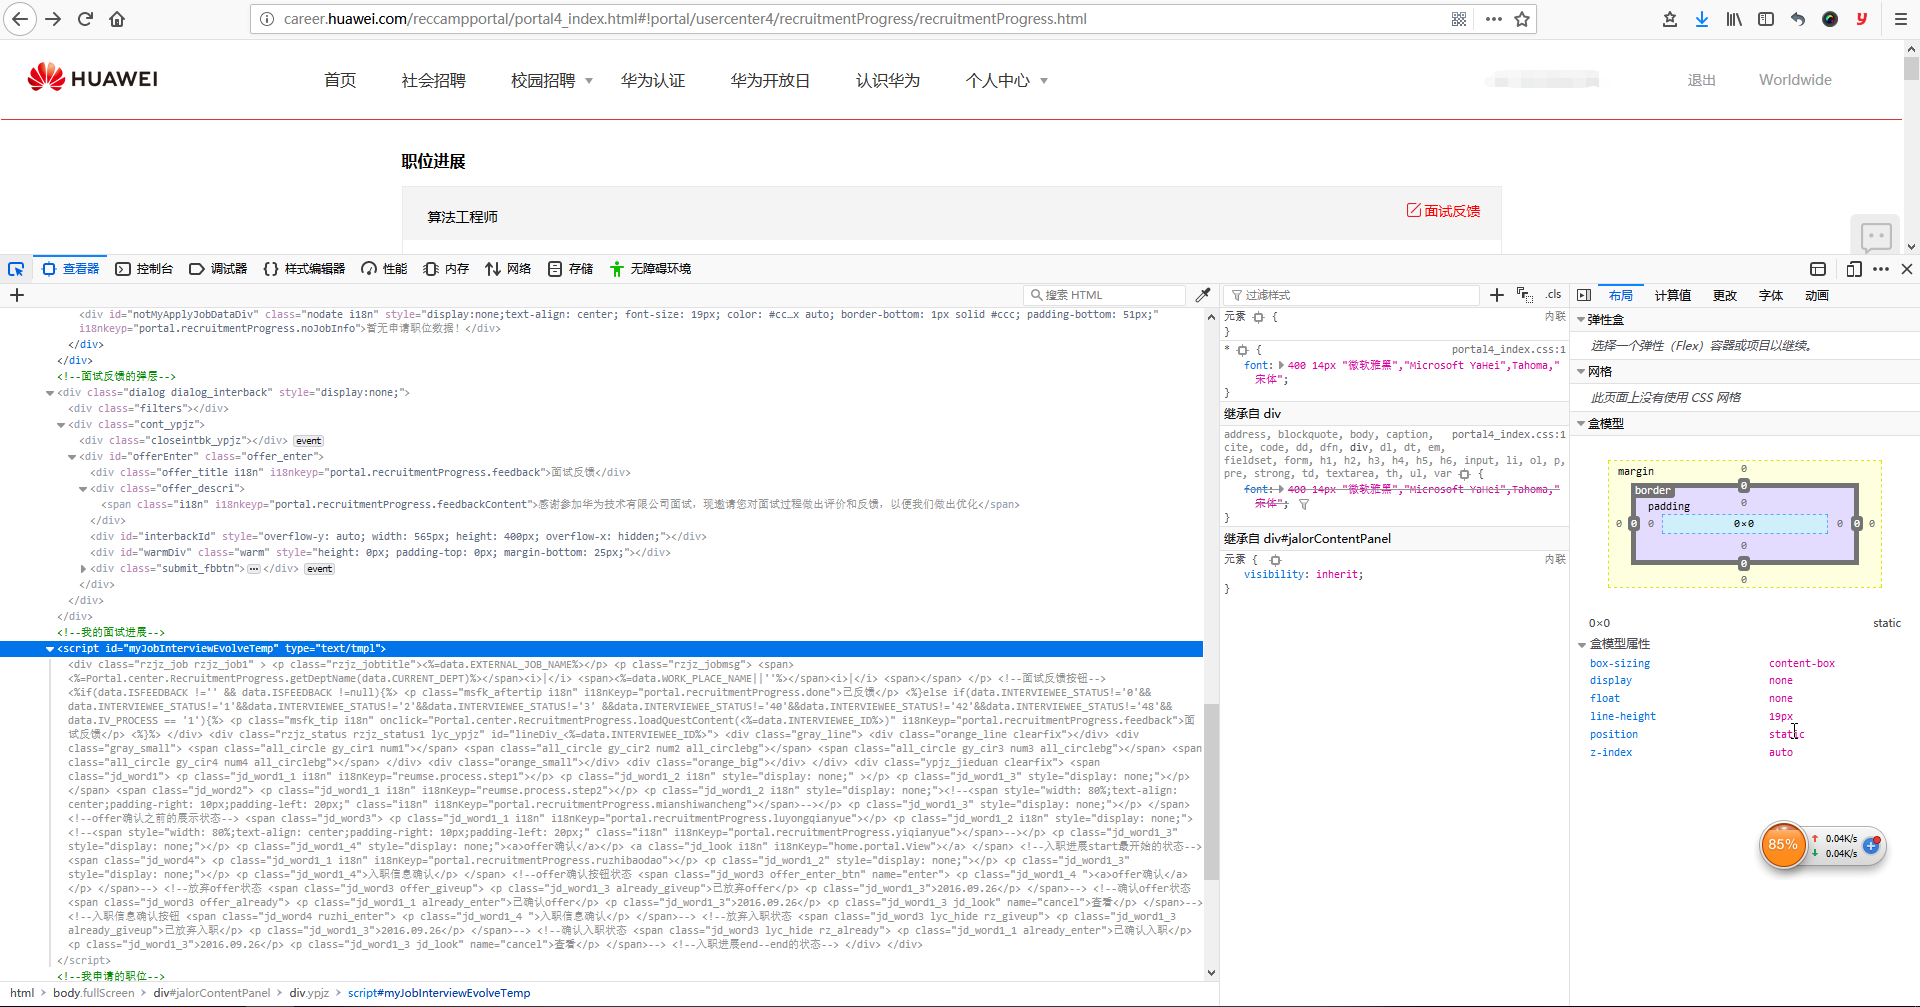Select the 查看器 inspector tab

tap(70, 269)
